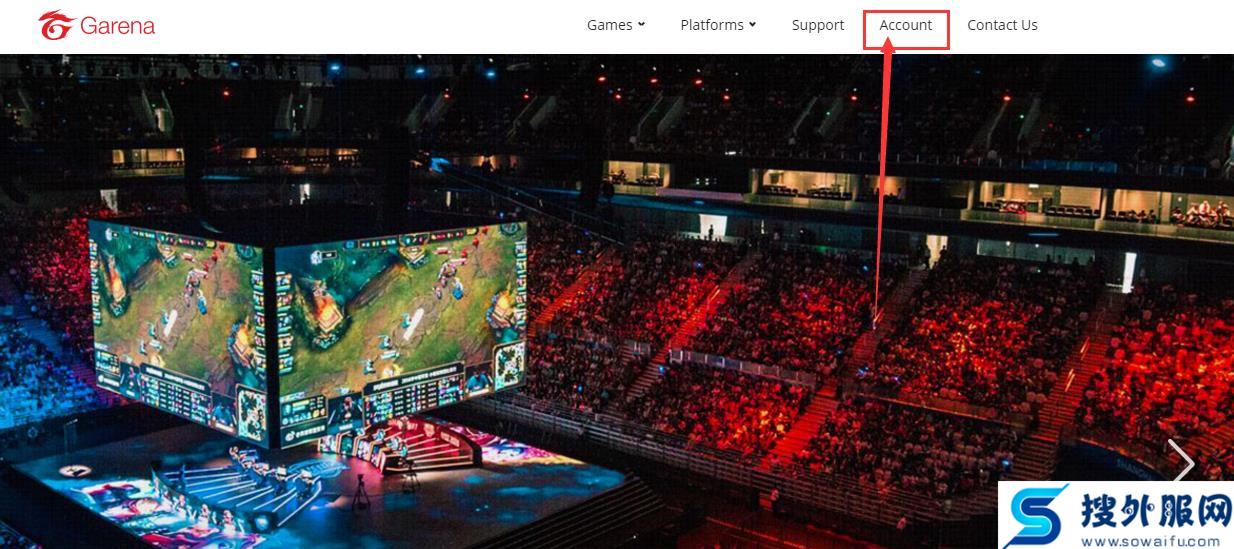The width and height of the screenshot is (1234, 549).
Task: Click the esports arena banner image
Action: [x=617, y=301]
